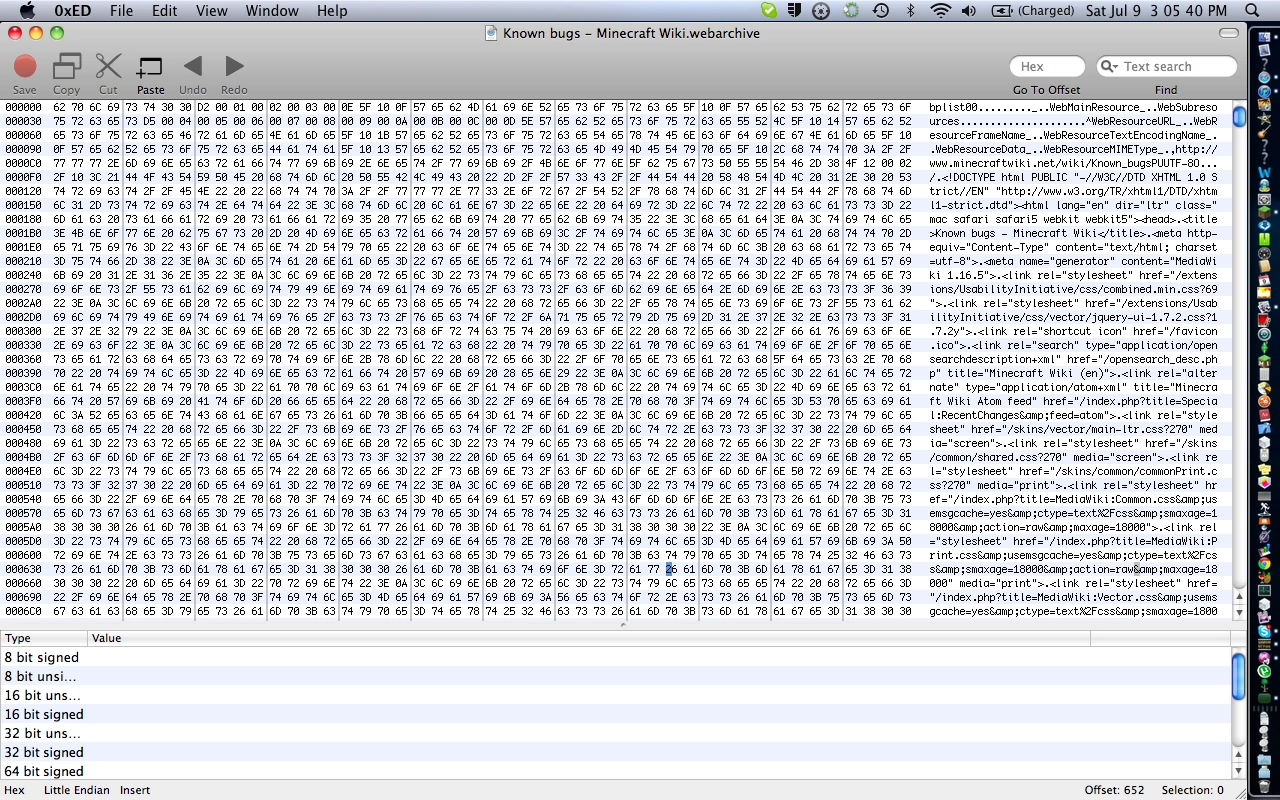Select the '16 bit uns...' row
The height and width of the screenshot is (800, 1280).
pyautogui.click(x=615, y=695)
